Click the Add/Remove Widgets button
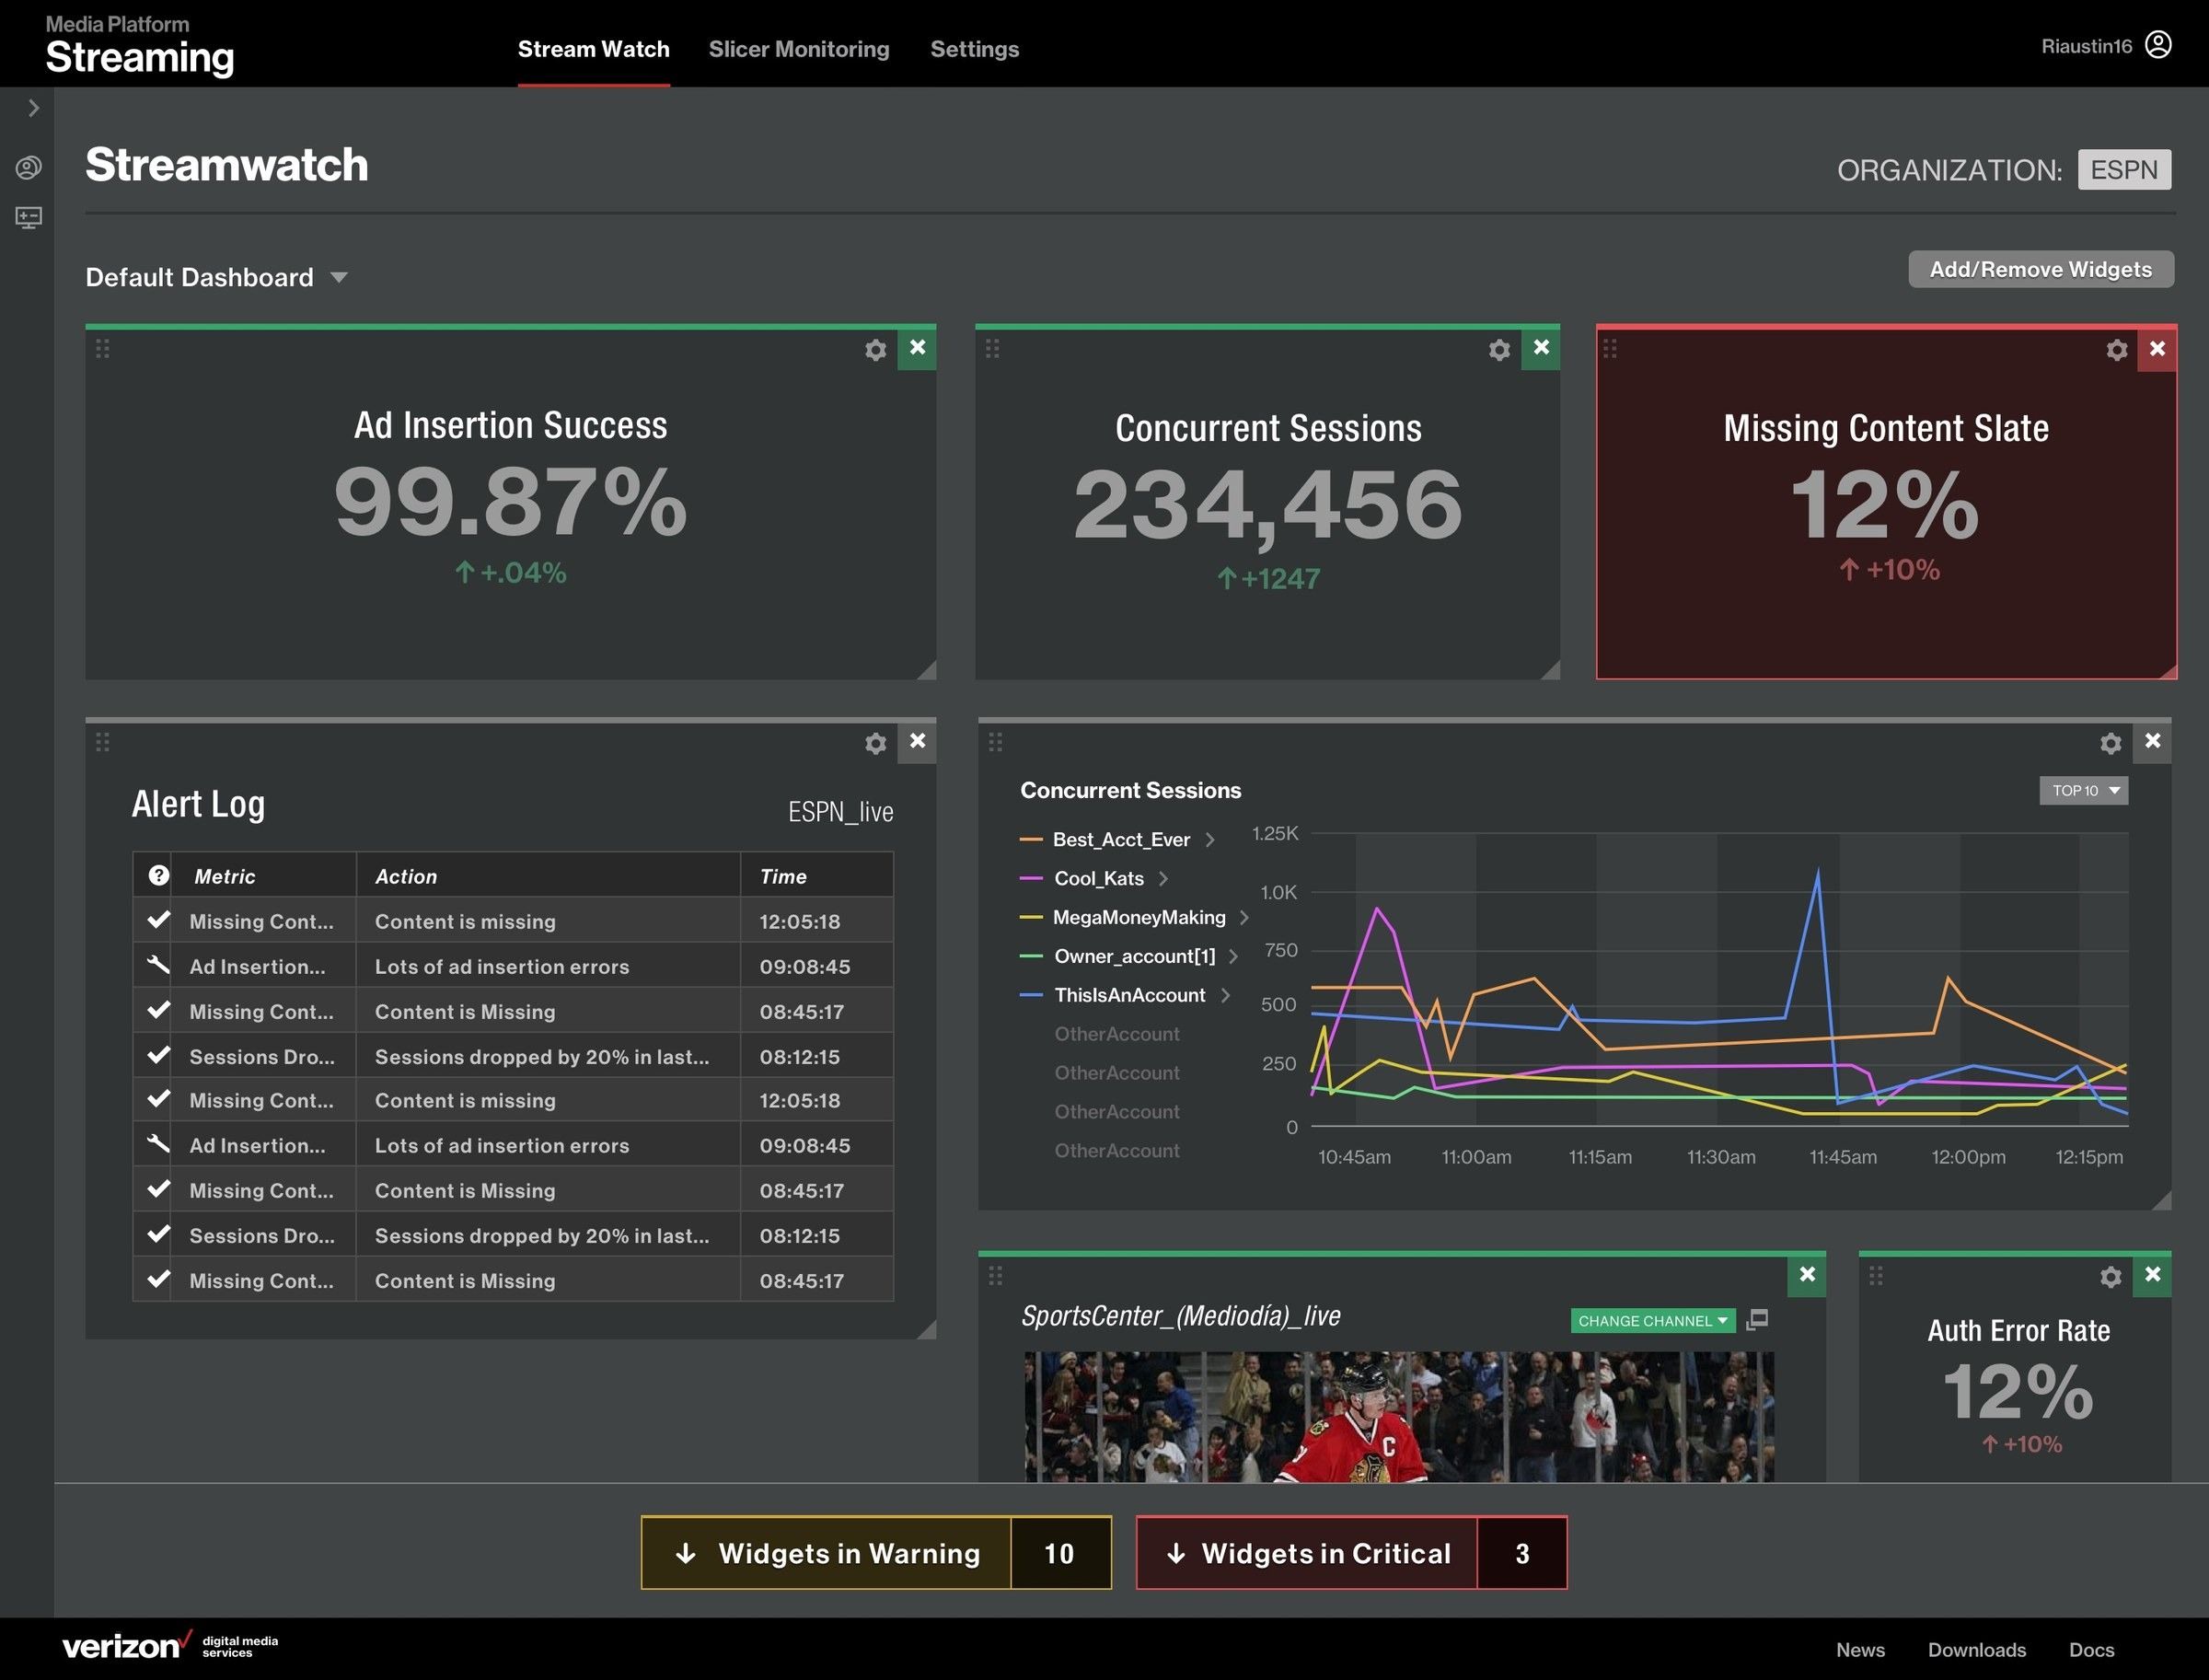The height and width of the screenshot is (1680, 2209). pos(2040,269)
